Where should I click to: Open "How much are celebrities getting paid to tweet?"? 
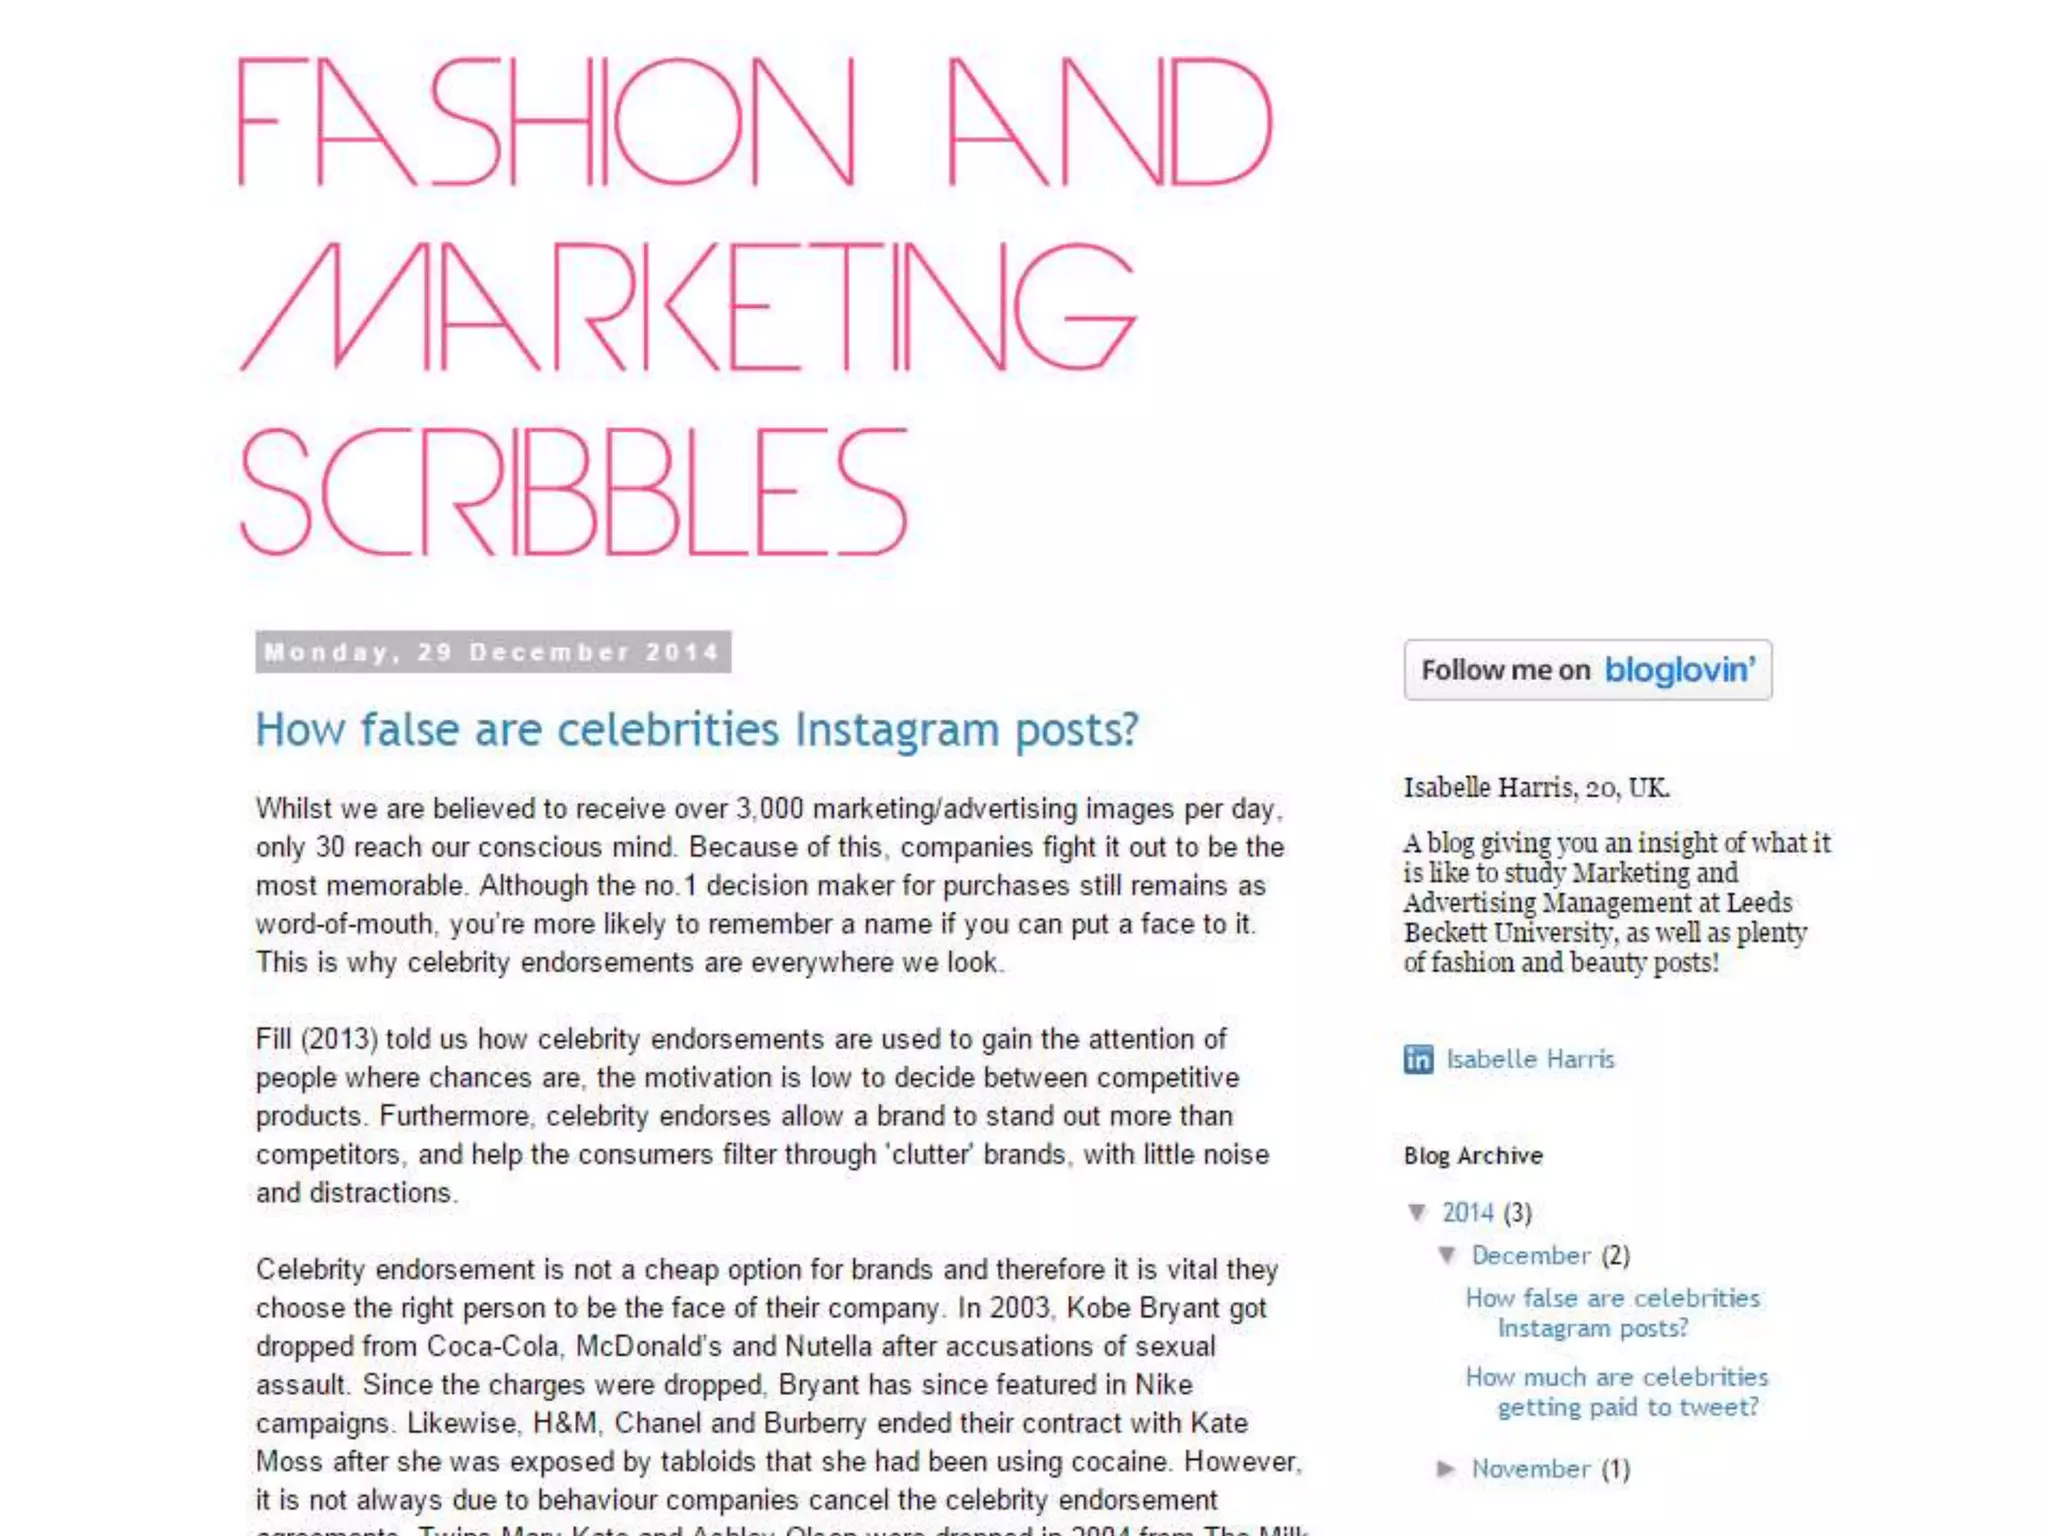[1617, 1392]
